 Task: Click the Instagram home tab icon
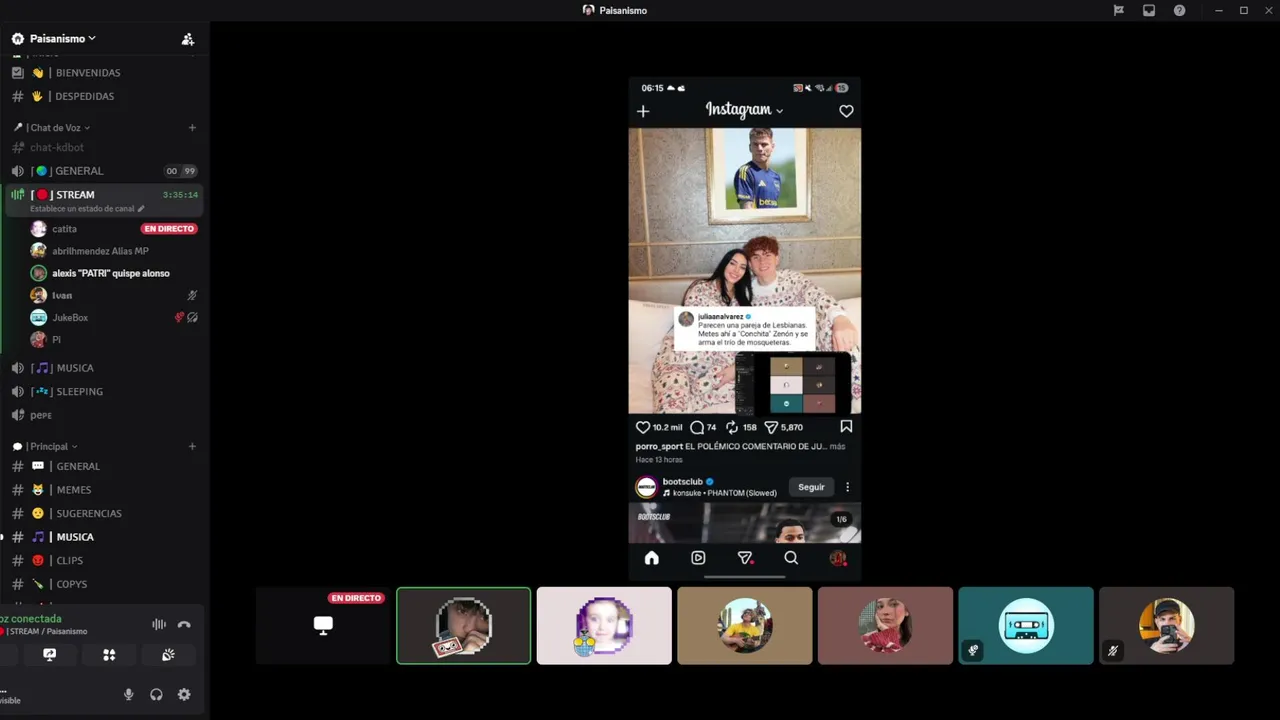coord(652,558)
